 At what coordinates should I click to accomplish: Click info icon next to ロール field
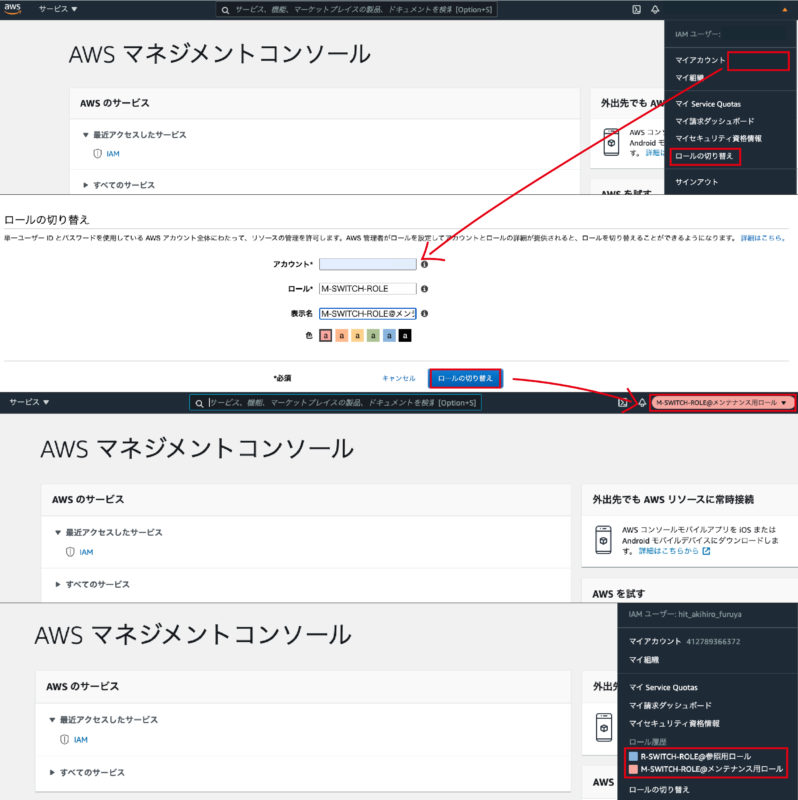coord(425,289)
